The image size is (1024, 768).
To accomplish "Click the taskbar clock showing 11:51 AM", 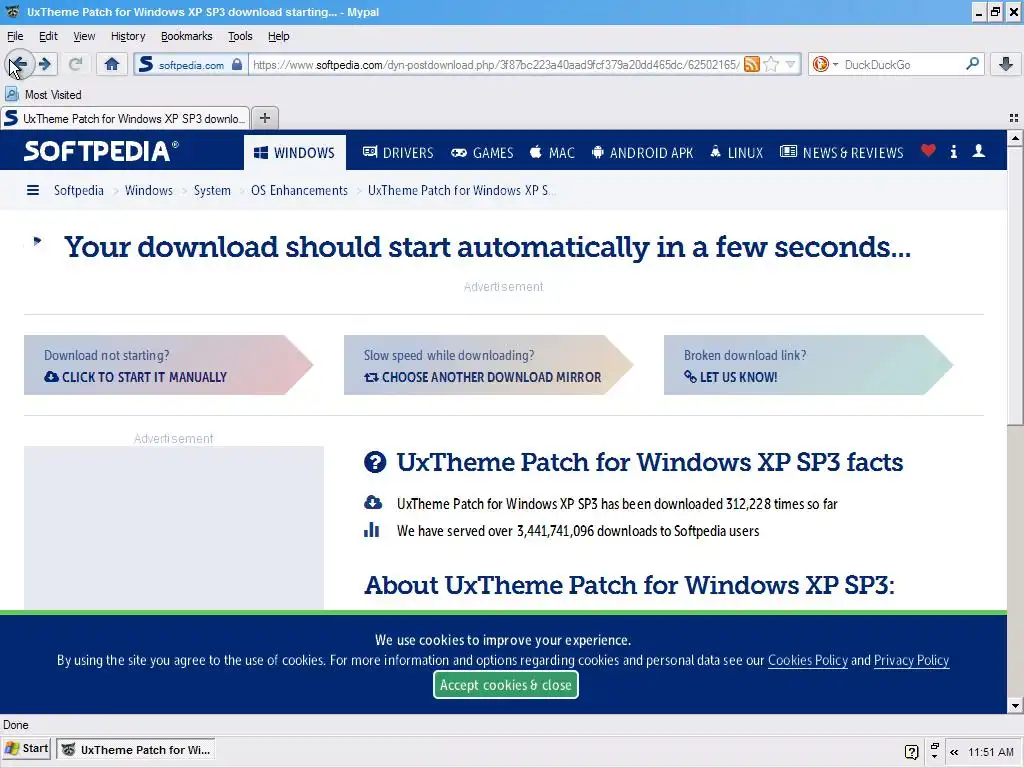I will click(x=991, y=752).
